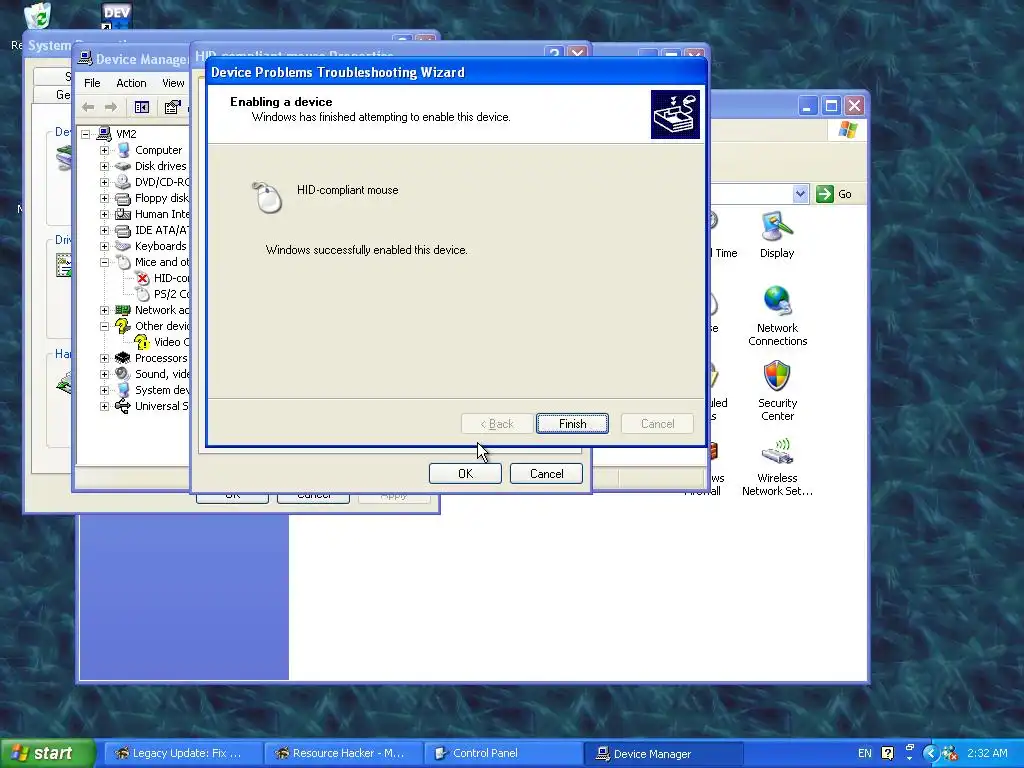The width and height of the screenshot is (1024, 768).
Task: Open the DEV desktop shortcut
Action: [x=116, y=16]
